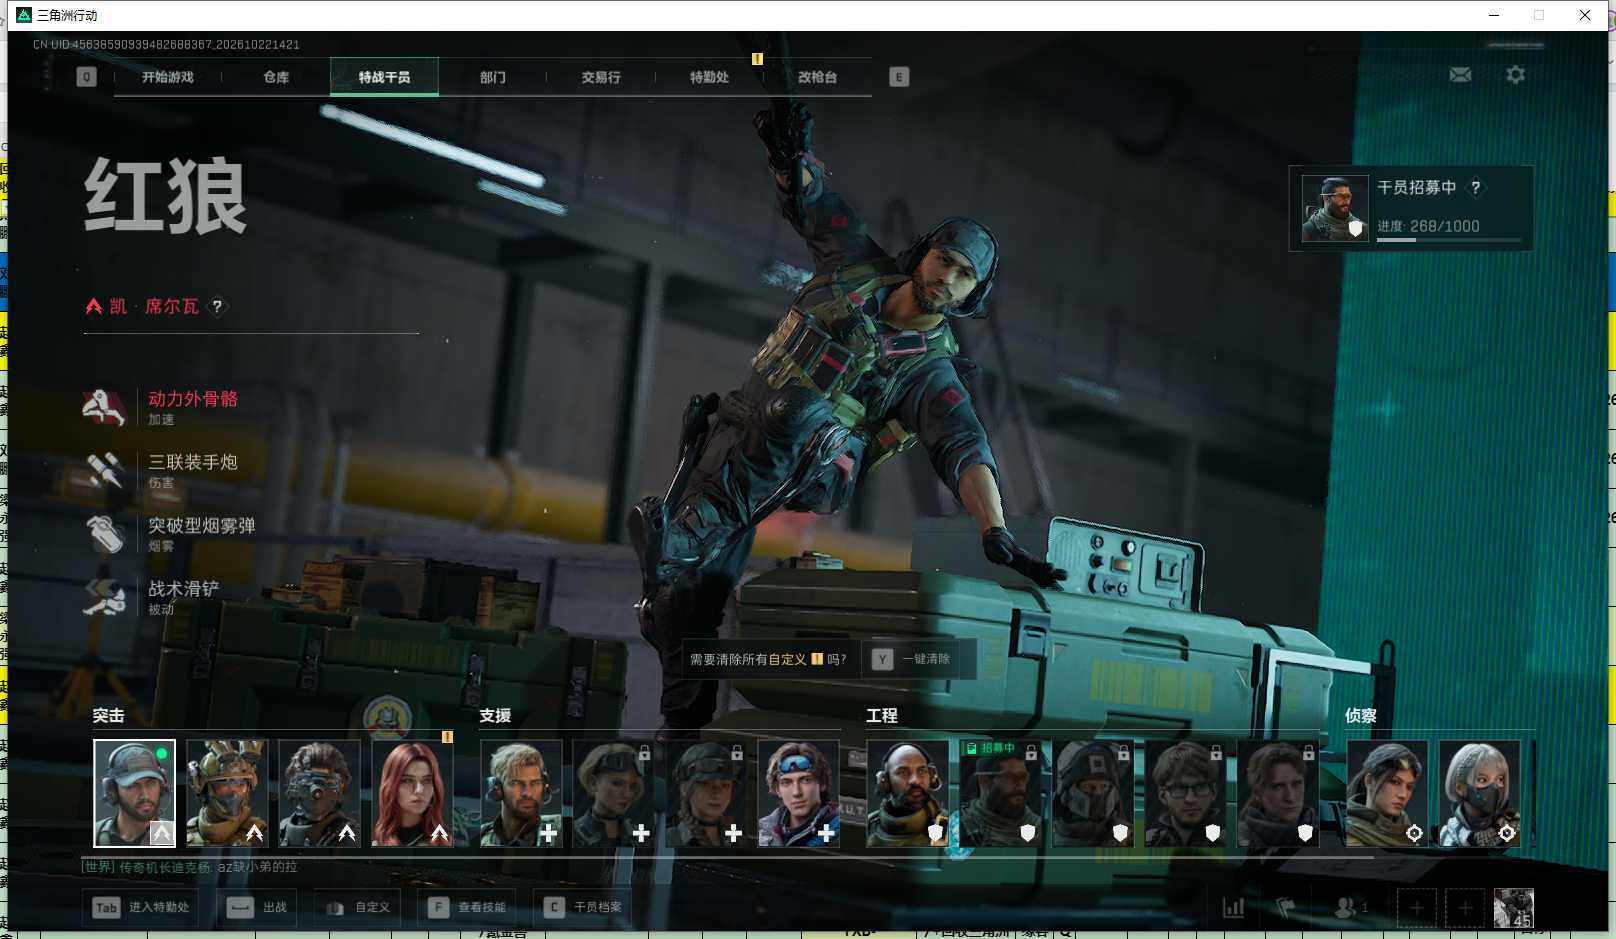The width and height of the screenshot is (1616, 939).
Task: Select the red-haired female assault operator portrait
Action: click(x=412, y=793)
